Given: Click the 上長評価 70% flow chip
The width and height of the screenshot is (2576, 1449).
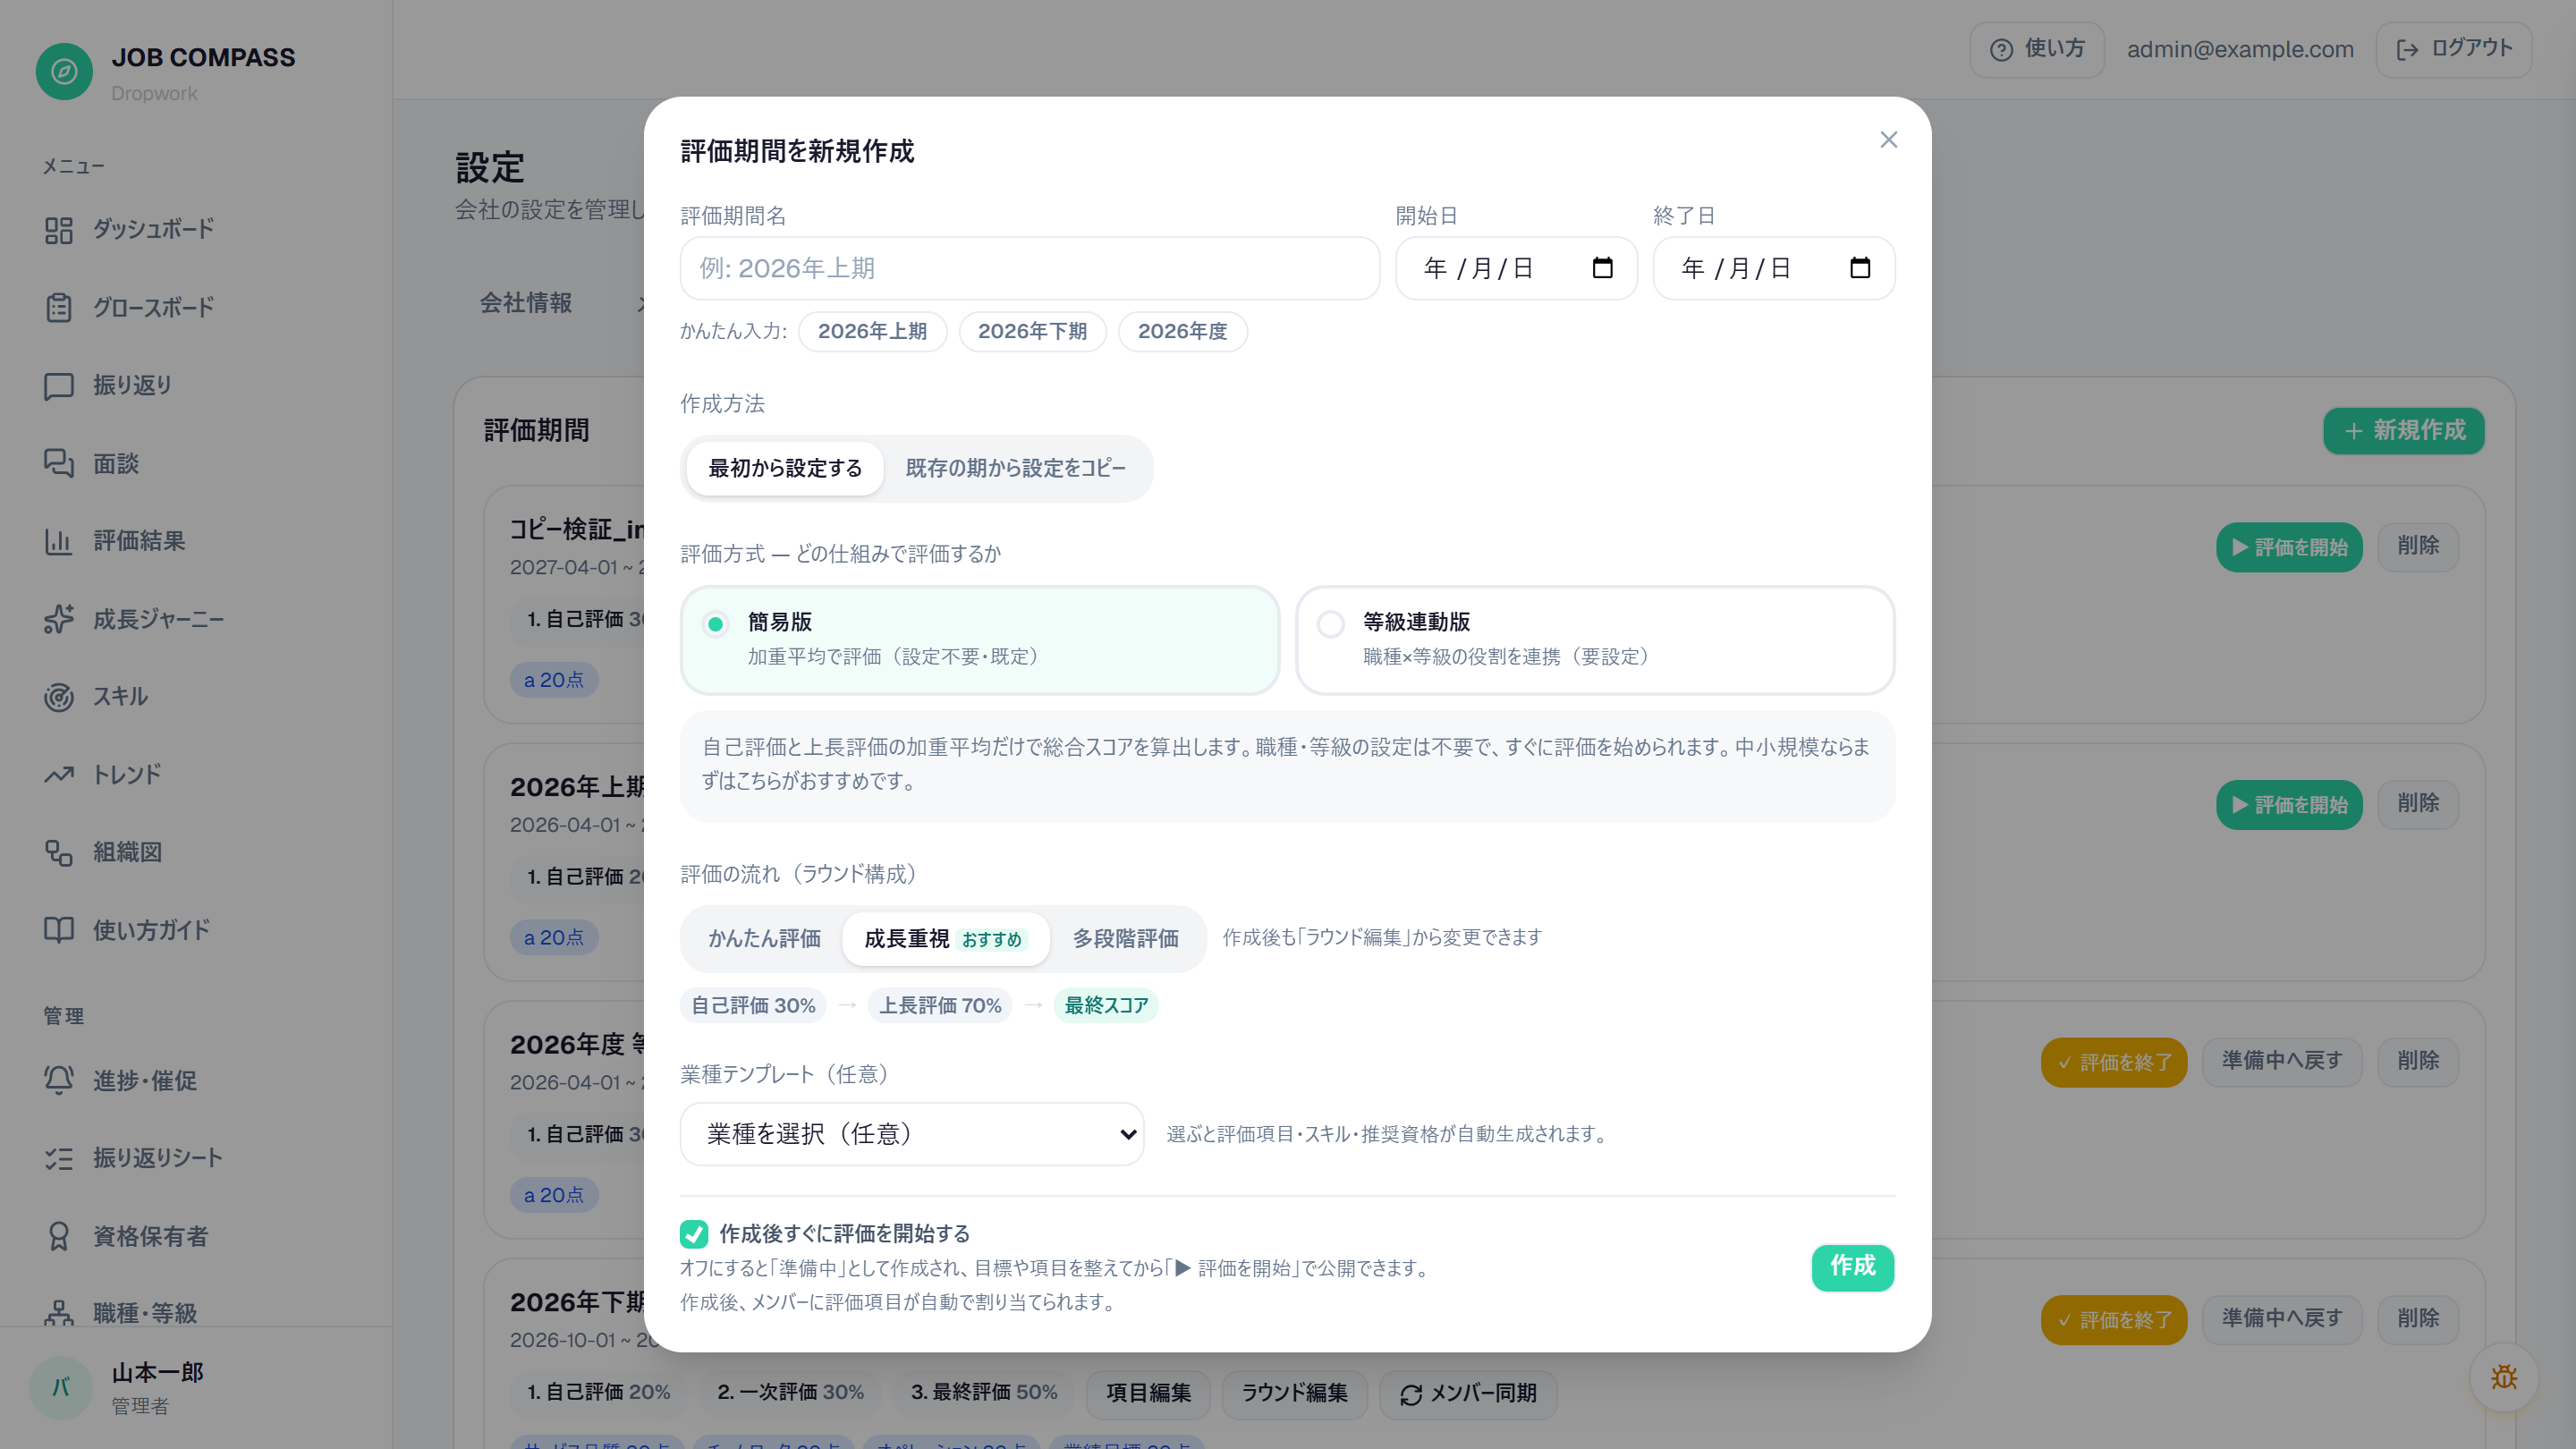Looking at the screenshot, I should click(x=940, y=1006).
